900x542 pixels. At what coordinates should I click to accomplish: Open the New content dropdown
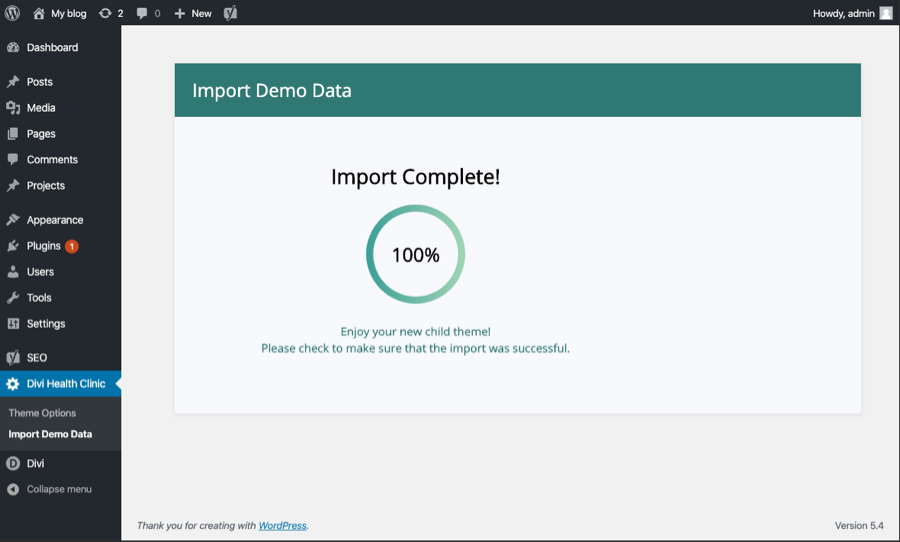(193, 13)
